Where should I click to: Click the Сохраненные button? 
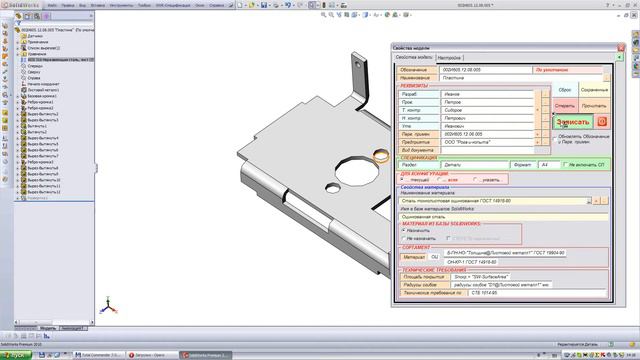pyautogui.click(x=594, y=90)
